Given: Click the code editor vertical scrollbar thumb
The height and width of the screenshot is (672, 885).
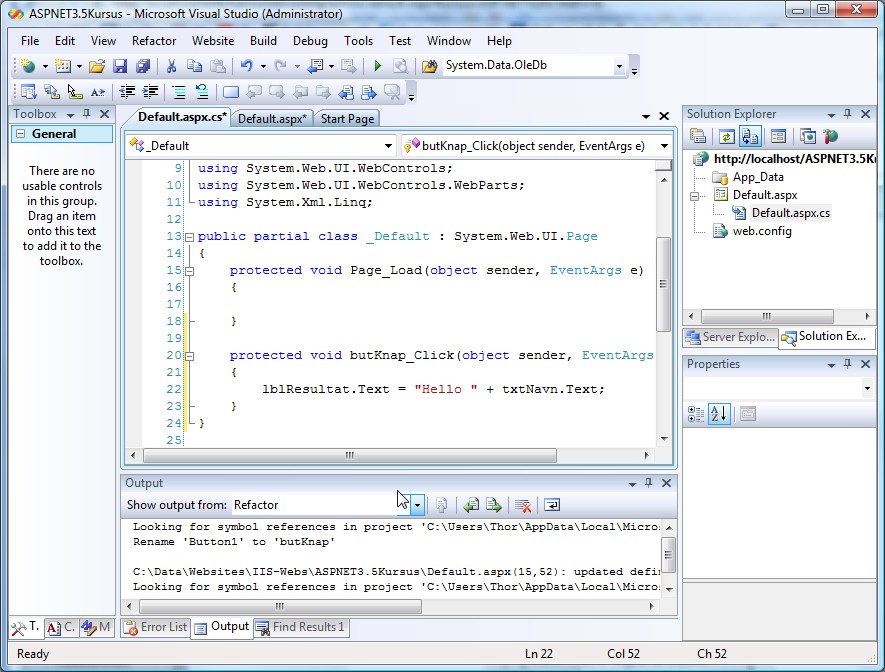Looking at the screenshot, I should click(x=663, y=284).
